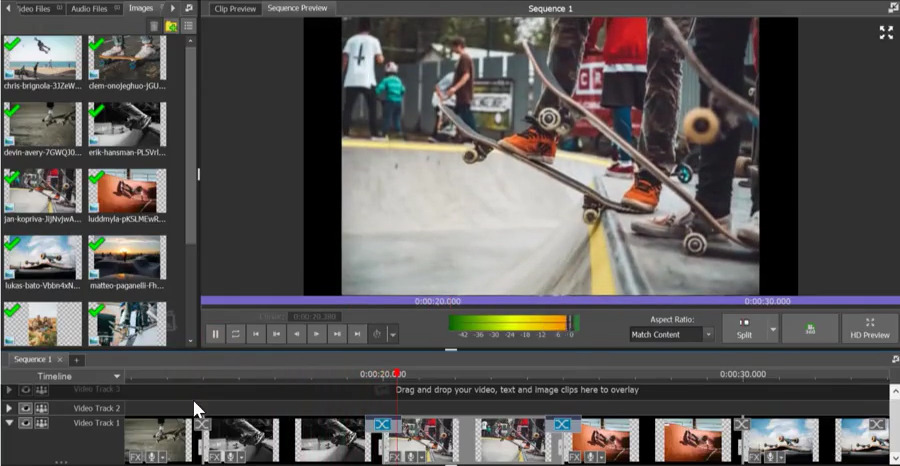Undock the preview panel icon

[894, 8]
